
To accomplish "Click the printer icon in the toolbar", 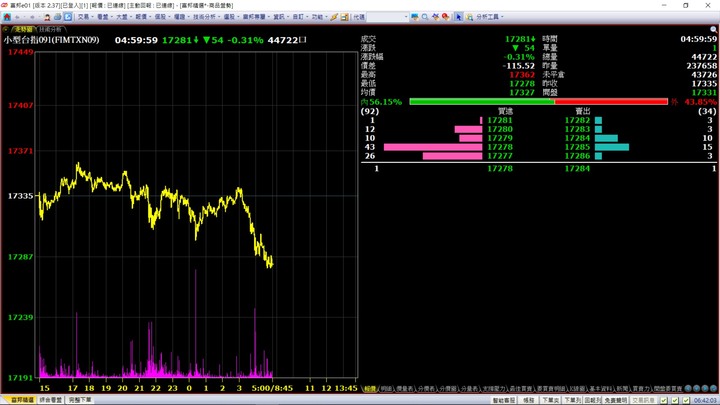I will (x=57, y=17).
